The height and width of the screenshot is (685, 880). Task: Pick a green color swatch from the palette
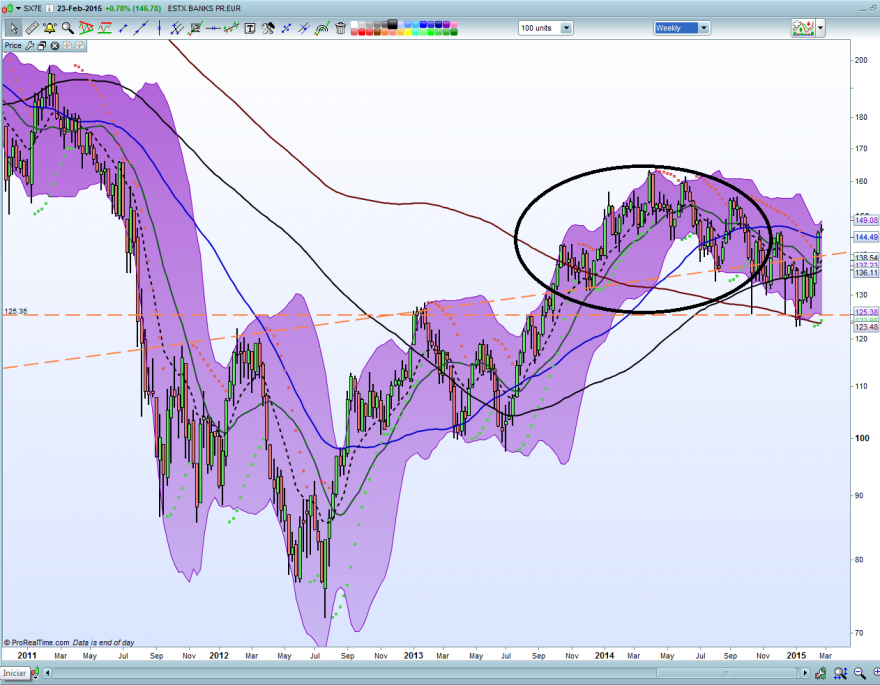point(430,32)
